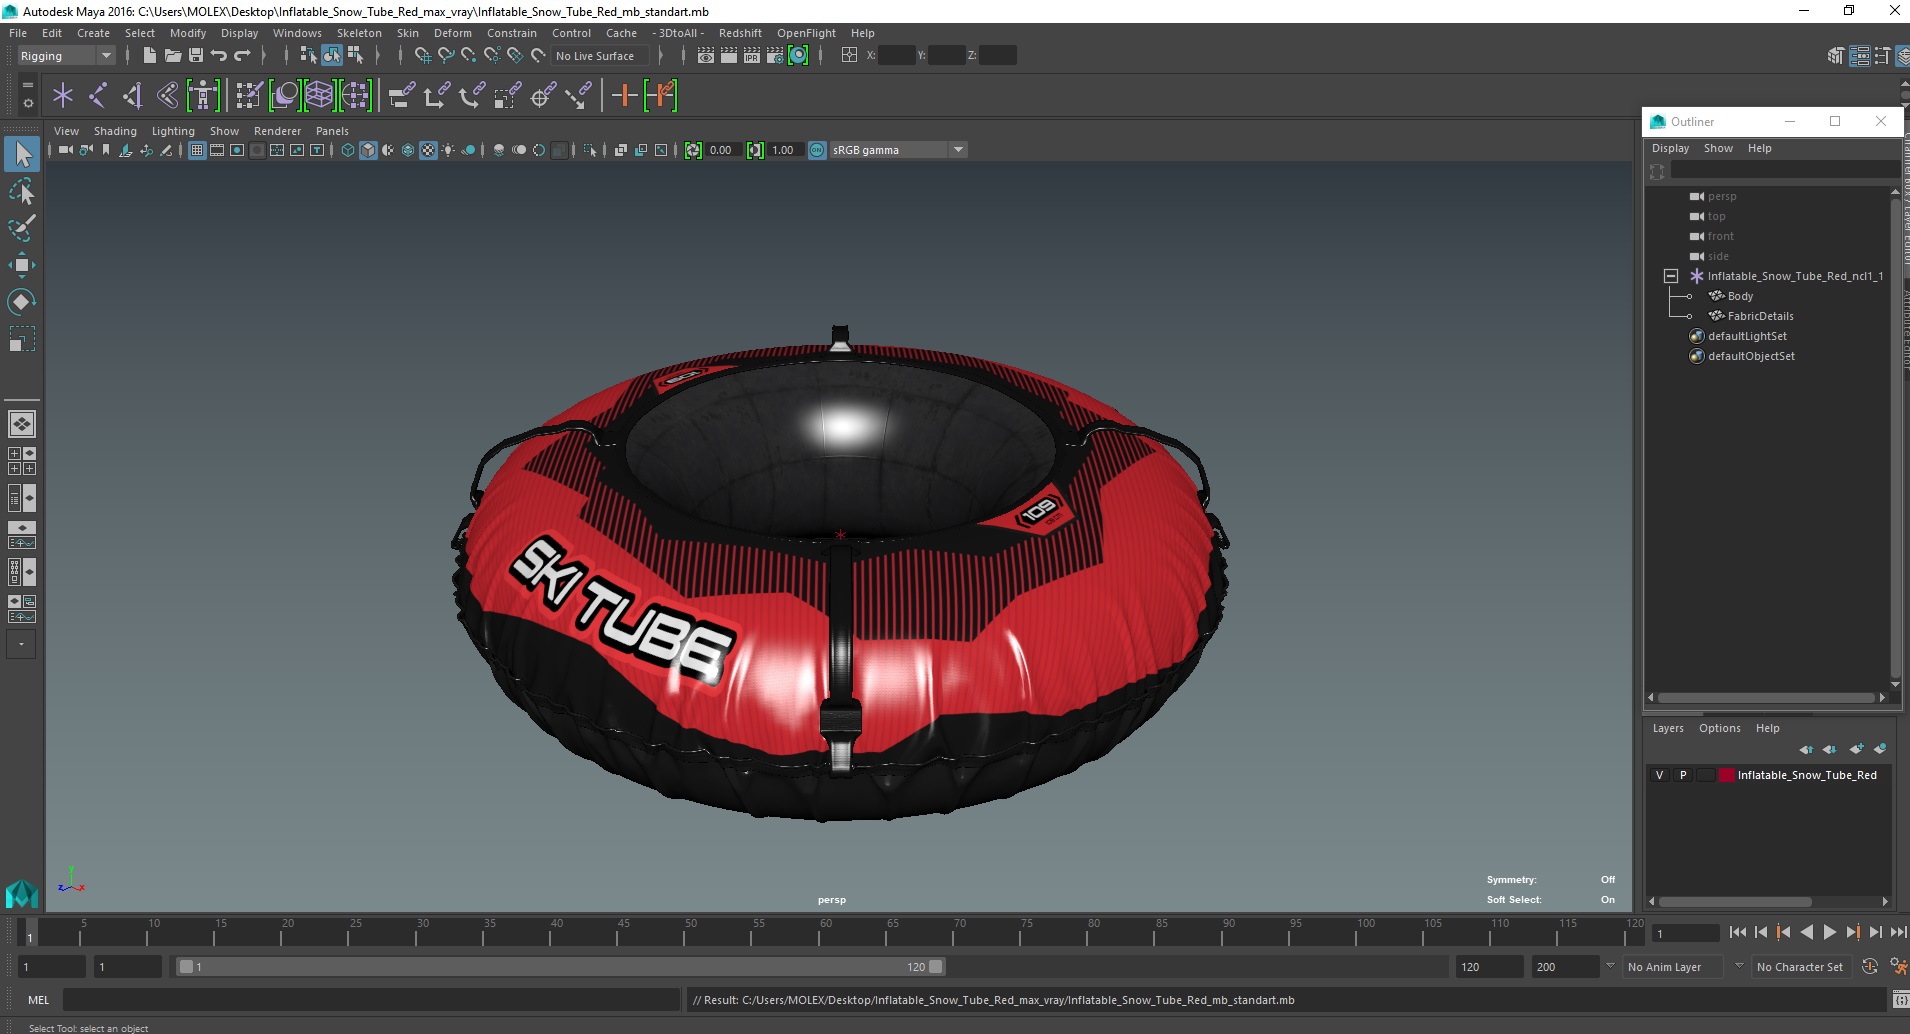
Task: Open the Deform menu
Action: coord(452,33)
